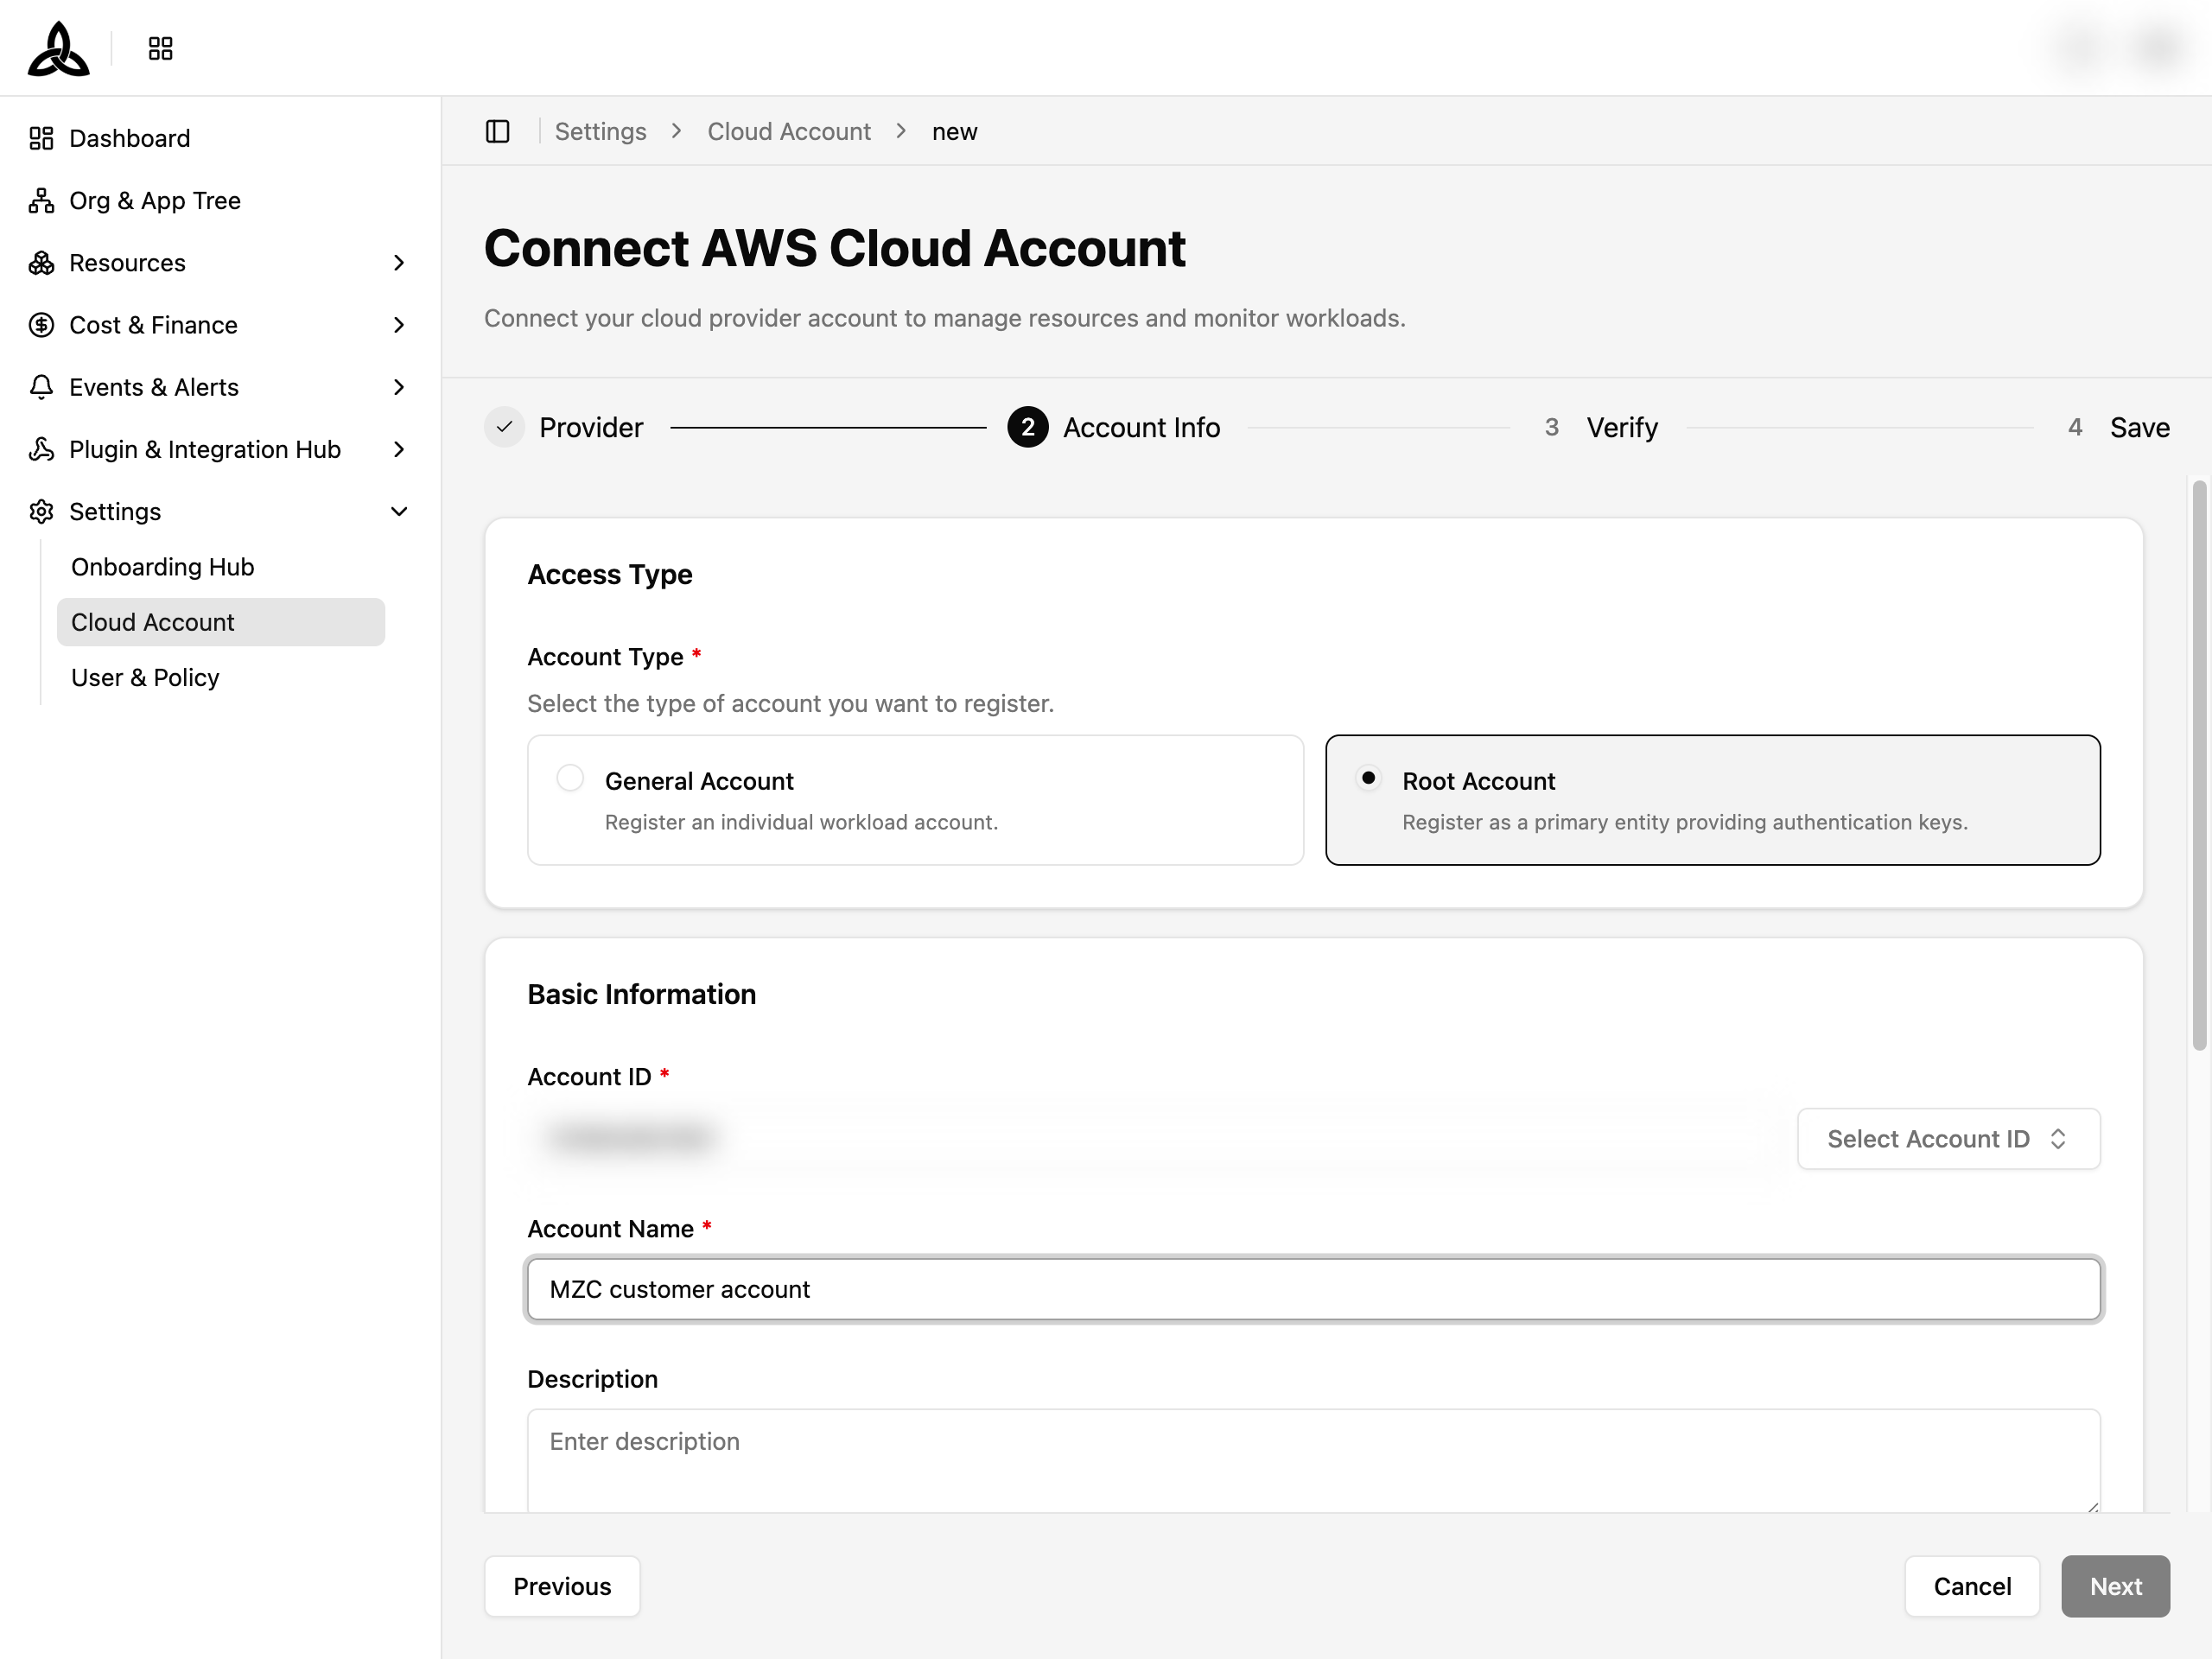Click the Provider step checkmark icon

(505, 427)
